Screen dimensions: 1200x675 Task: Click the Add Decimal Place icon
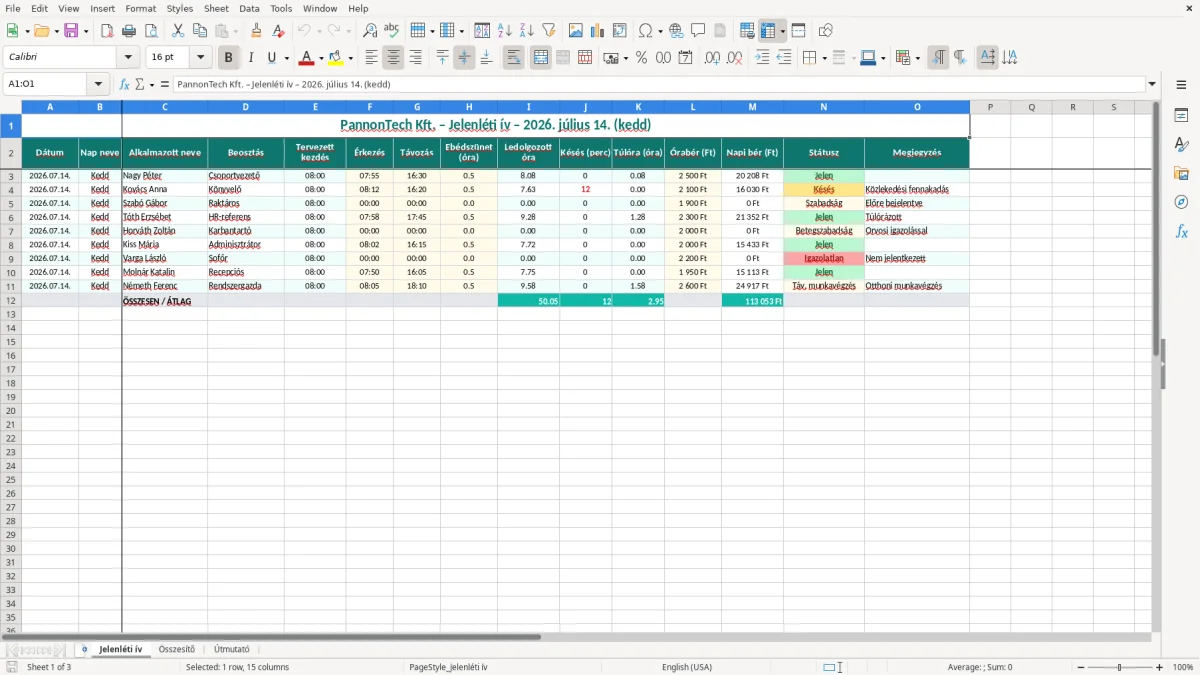[x=713, y=58]
